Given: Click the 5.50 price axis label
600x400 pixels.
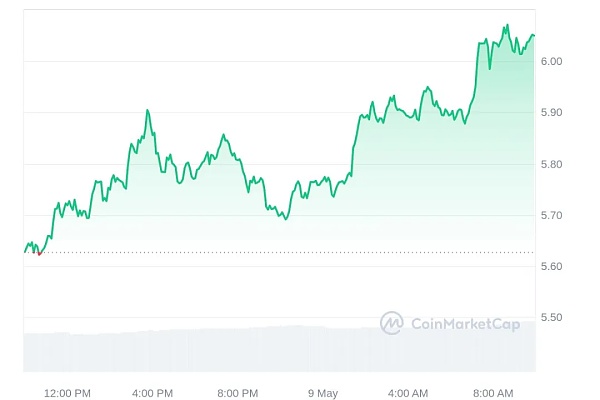Looking at the screenshot, I should [551, 318].
